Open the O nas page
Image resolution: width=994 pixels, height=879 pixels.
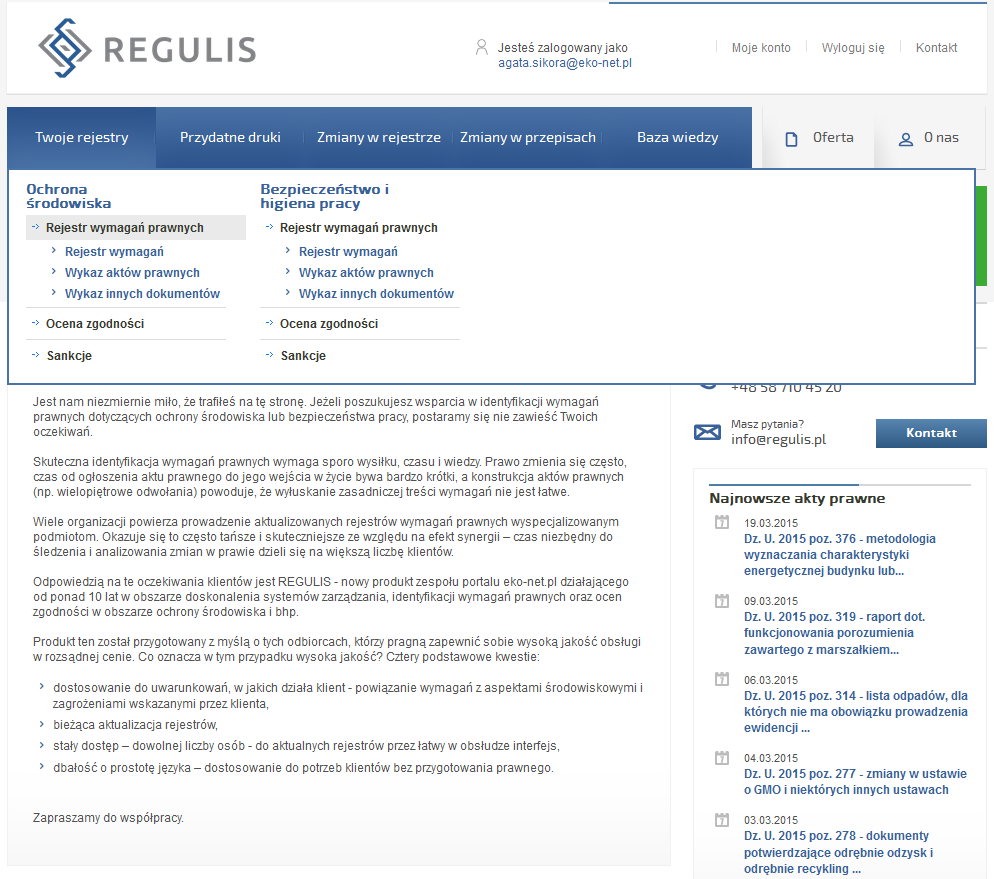coord(929,138)
